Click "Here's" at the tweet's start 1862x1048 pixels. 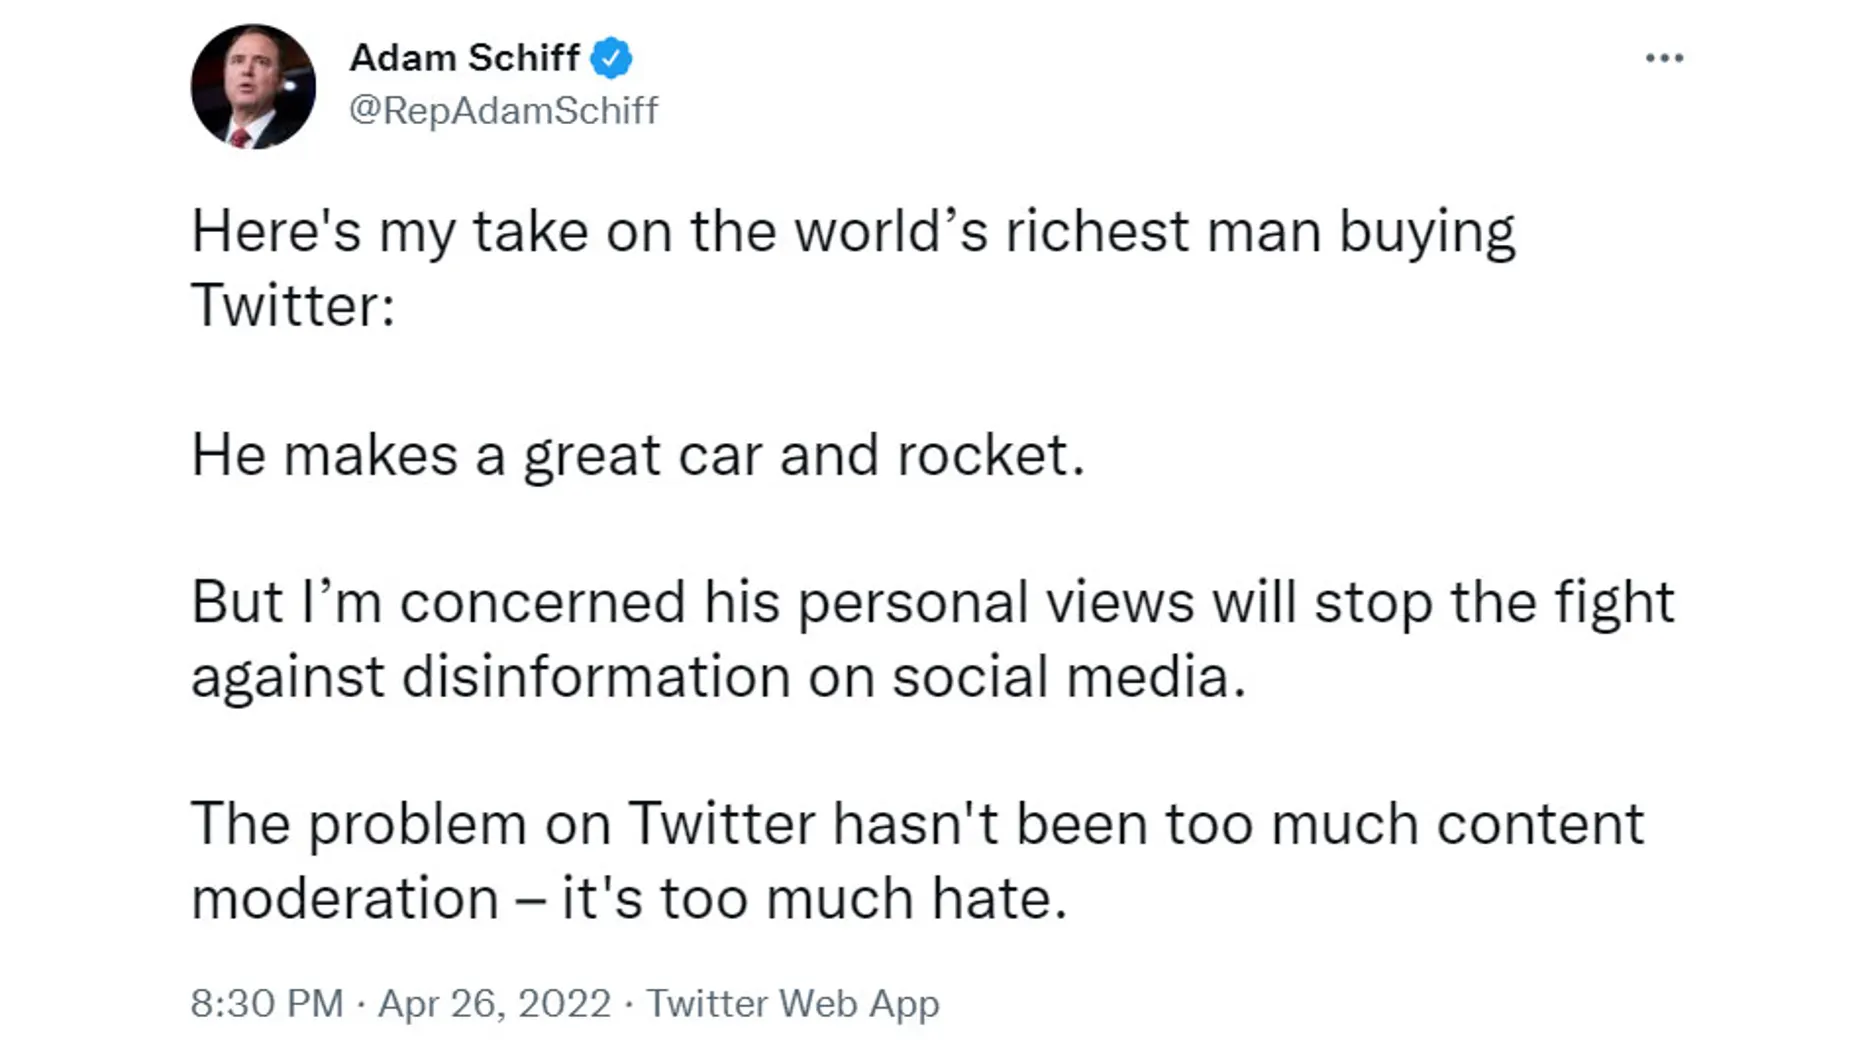276,232
